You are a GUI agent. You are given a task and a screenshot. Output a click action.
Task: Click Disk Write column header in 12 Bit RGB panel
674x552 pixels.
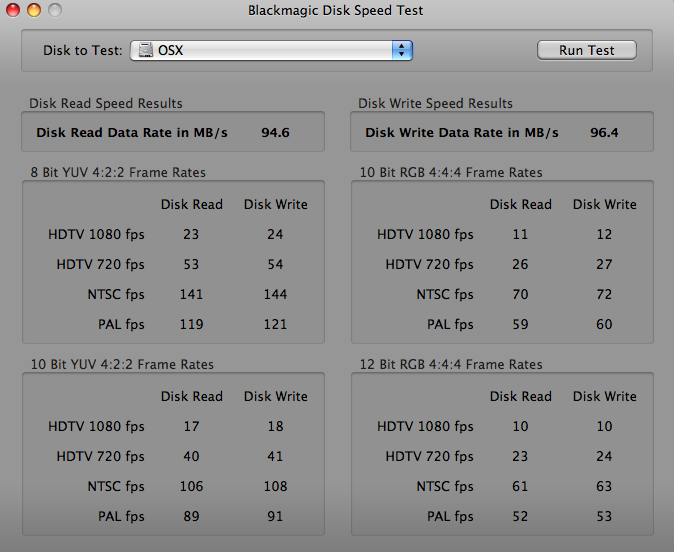click(x=605, y=397)
